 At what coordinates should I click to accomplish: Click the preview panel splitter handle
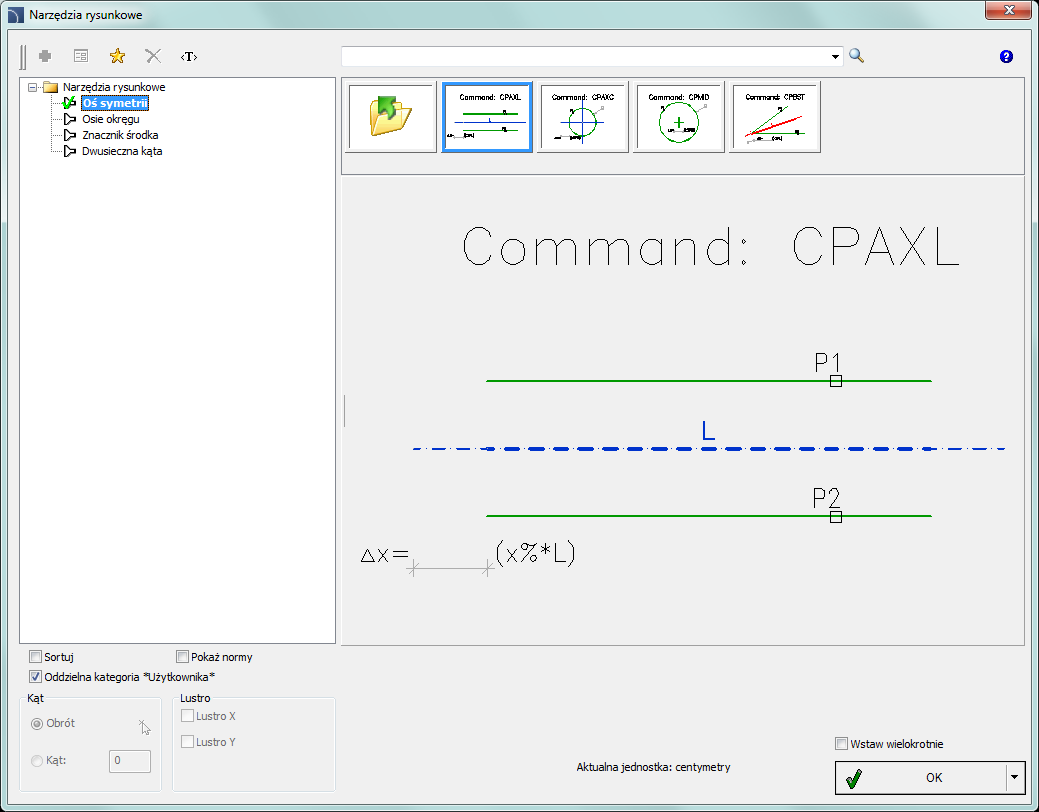[x=345, y=410]
